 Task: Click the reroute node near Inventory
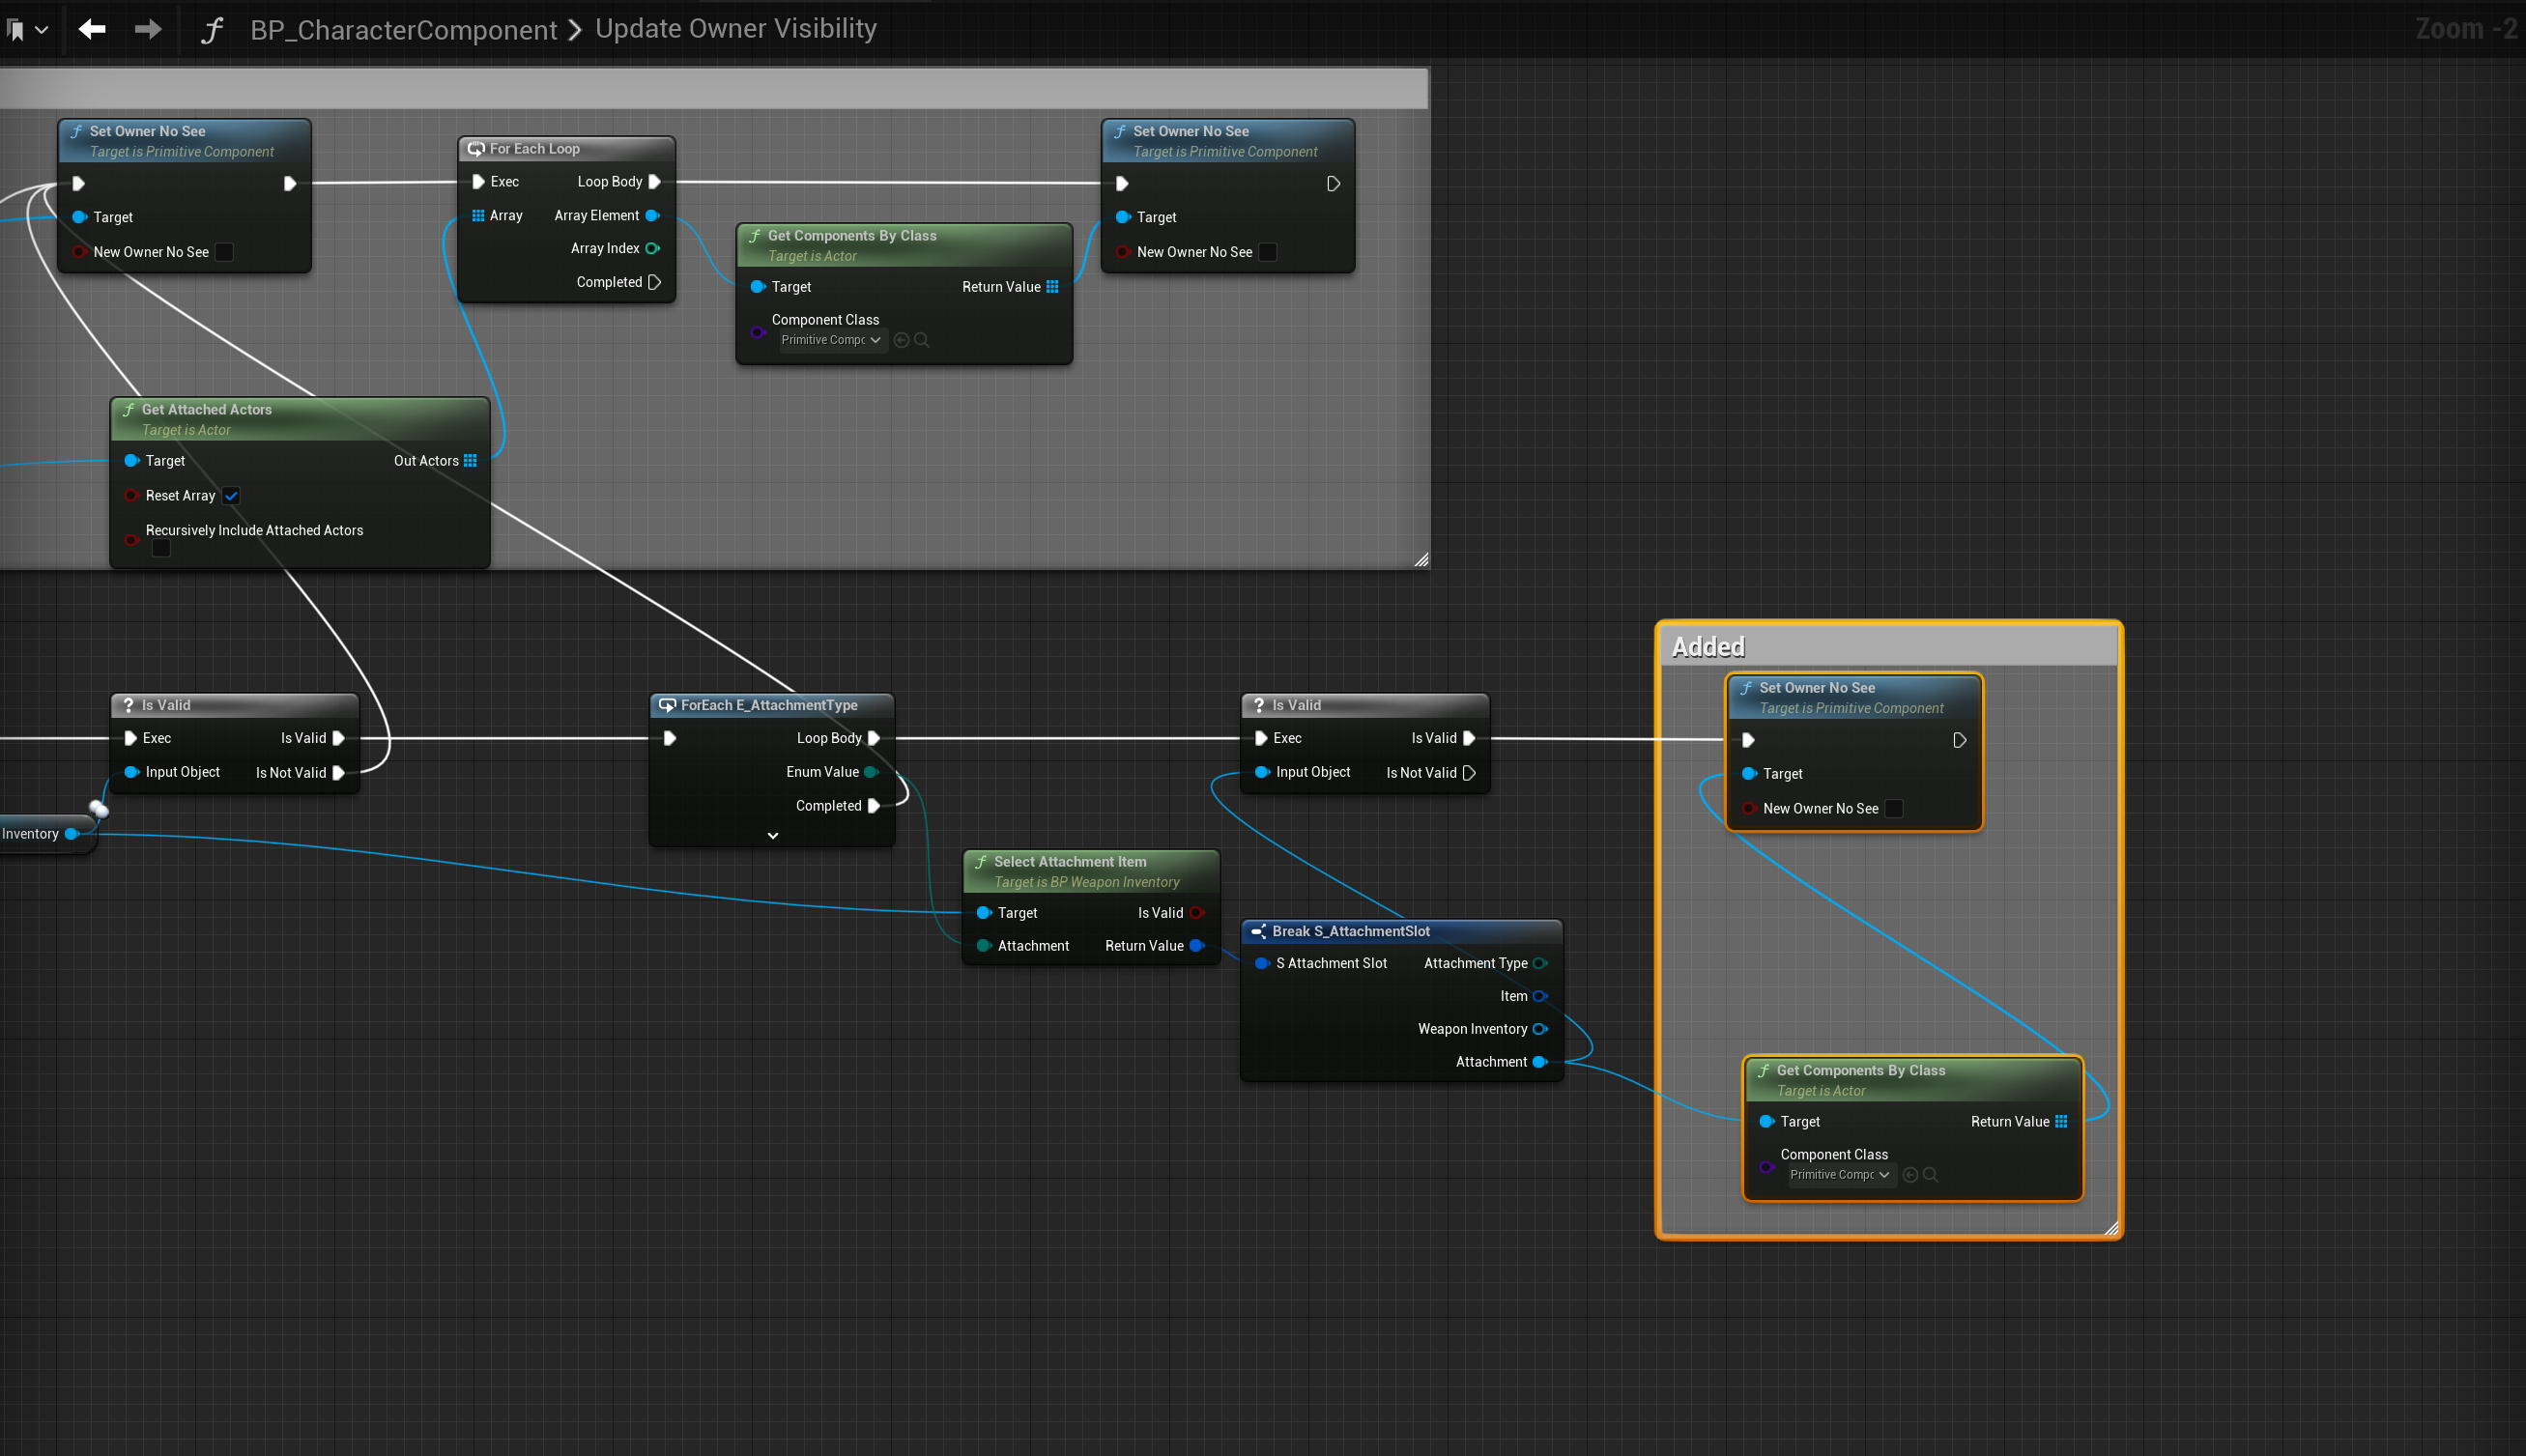tap(98, 808)
